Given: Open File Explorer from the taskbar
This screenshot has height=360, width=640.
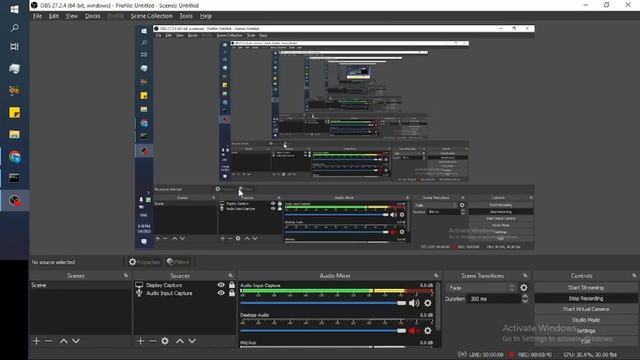Looking at the screenshot, I should click(14, 134).
